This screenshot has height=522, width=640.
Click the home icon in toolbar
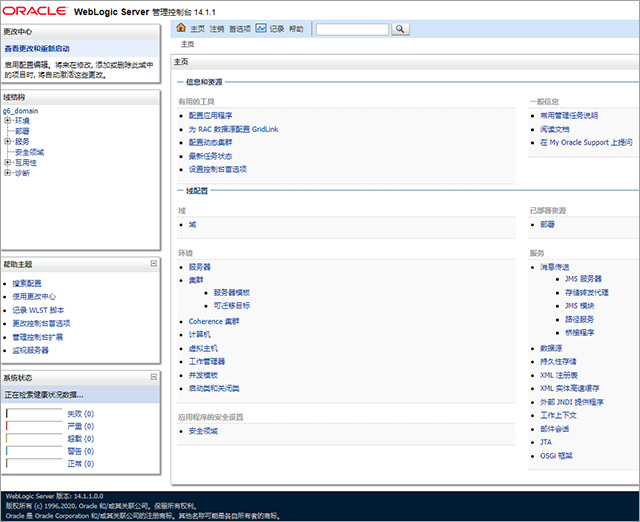tap(181, 28)
